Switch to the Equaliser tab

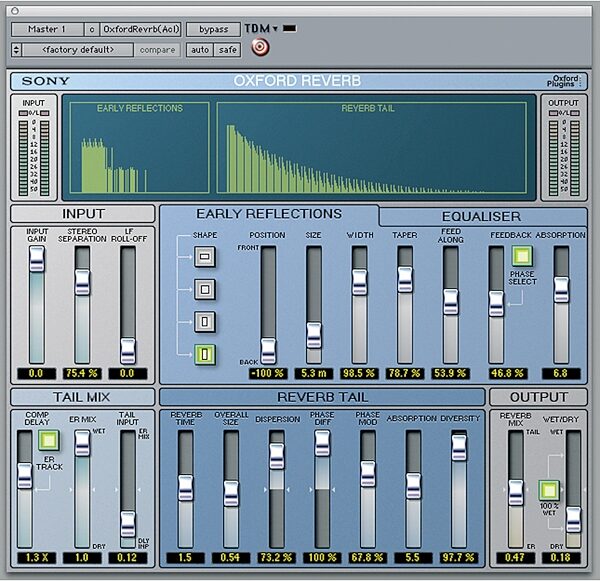pos(482,217)
